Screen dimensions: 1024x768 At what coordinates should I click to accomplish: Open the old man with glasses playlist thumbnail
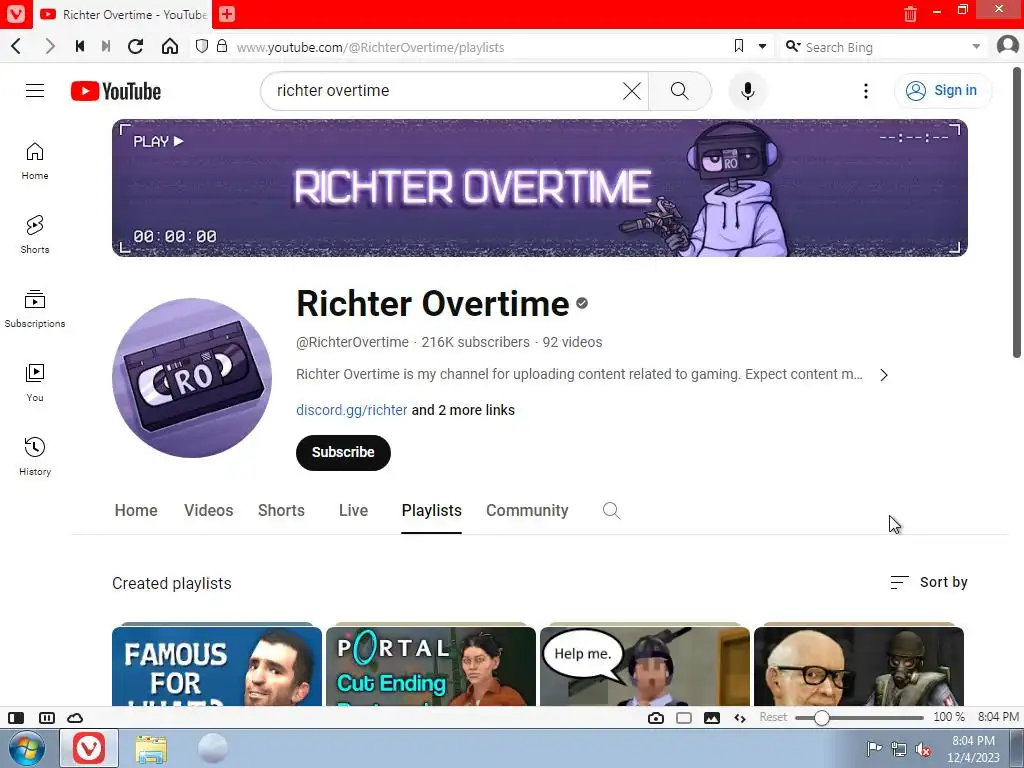coord(859,666)
